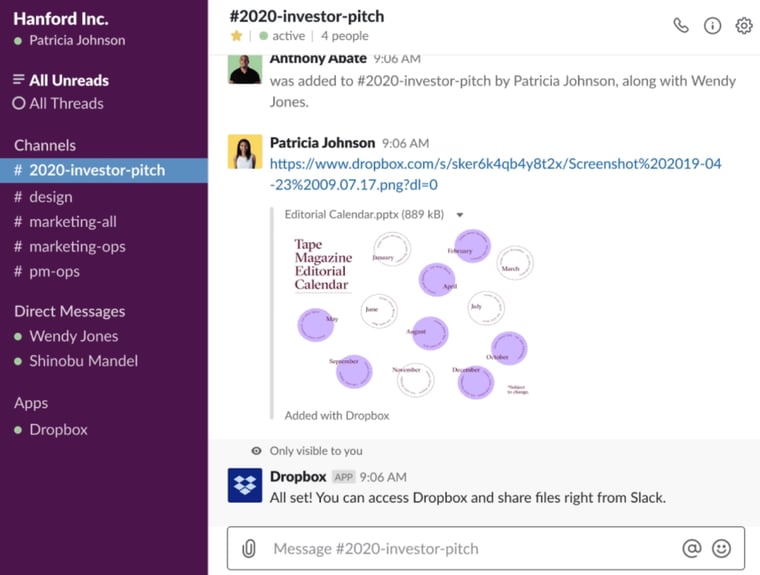View the 4 people member list
Image resolution: width=760 pixels, height=575 pixels.
[345, 36]
